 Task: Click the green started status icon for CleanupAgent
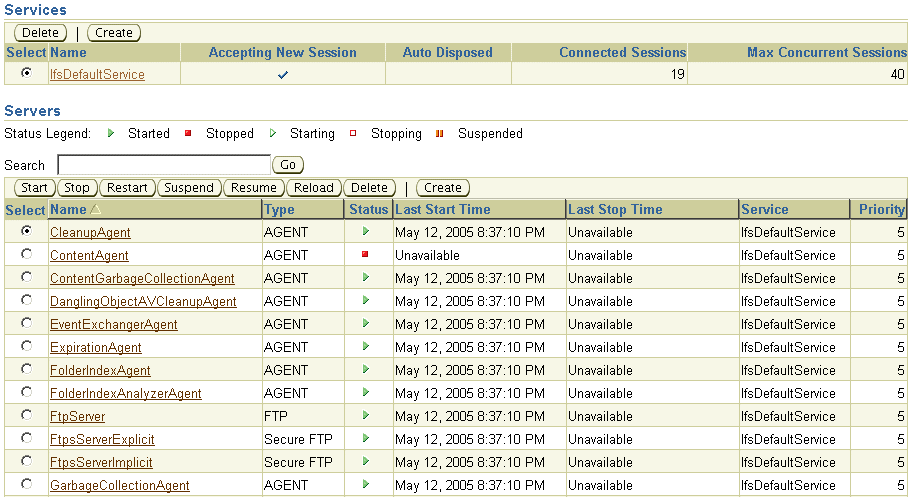click(x=366, y=232)
